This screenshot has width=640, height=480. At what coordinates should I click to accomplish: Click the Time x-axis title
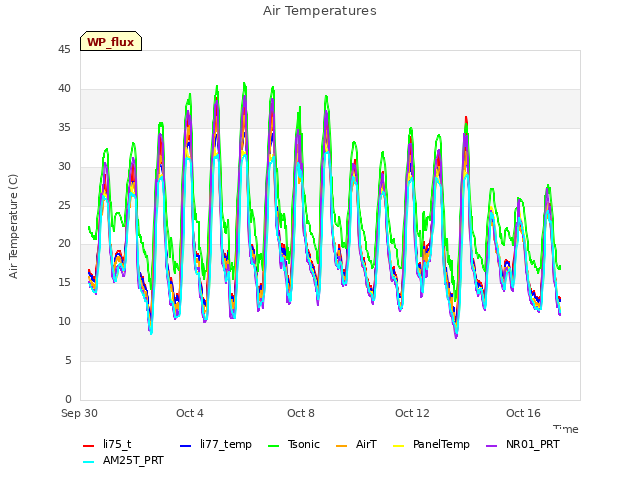(x=566, y=429)
